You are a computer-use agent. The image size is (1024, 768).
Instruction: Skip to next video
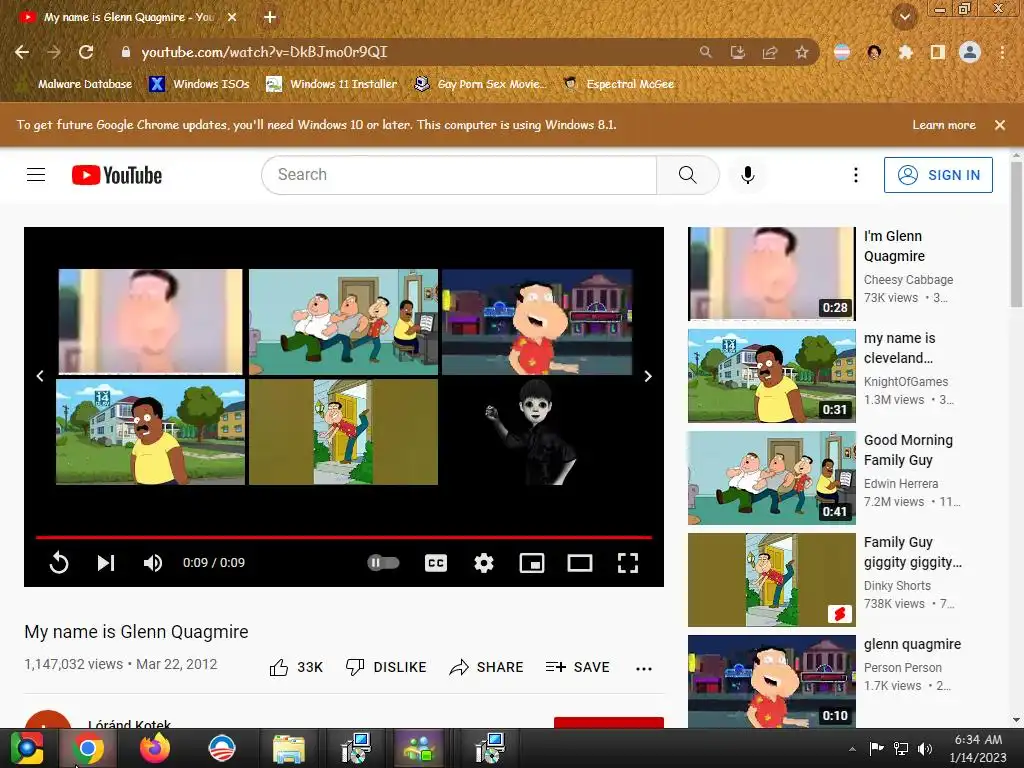[106, 563]
